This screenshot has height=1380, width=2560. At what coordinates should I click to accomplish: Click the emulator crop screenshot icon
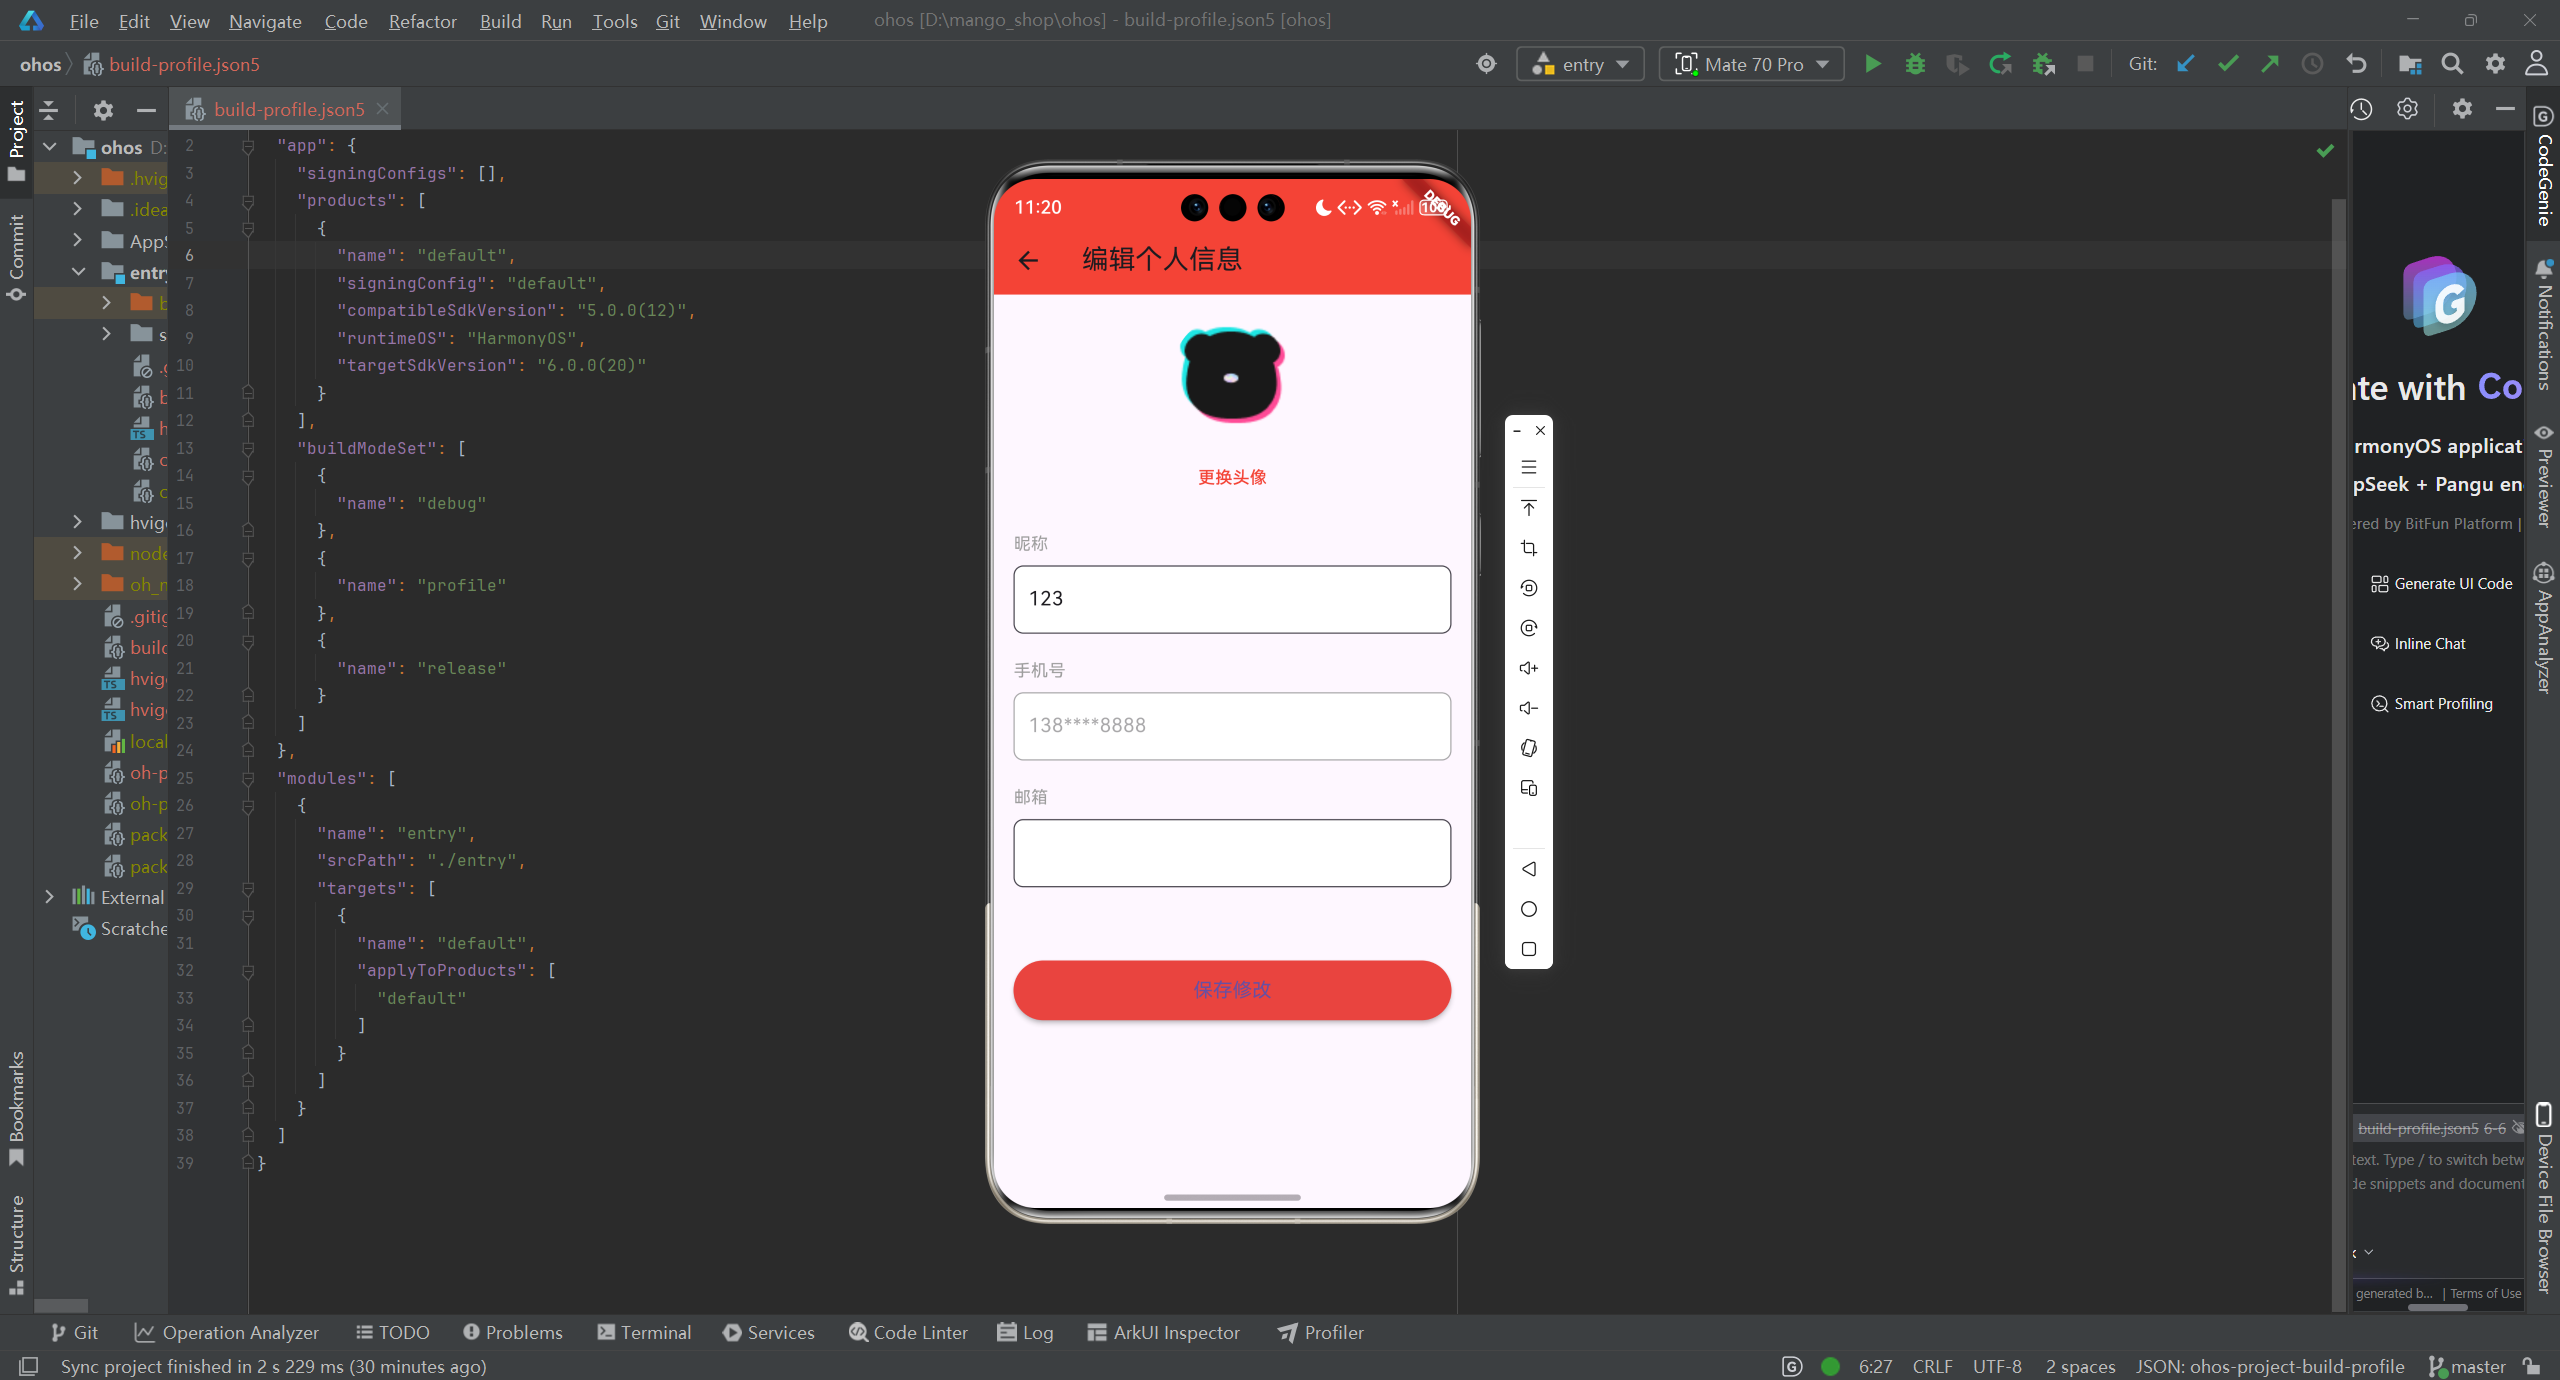[1528, 548]
